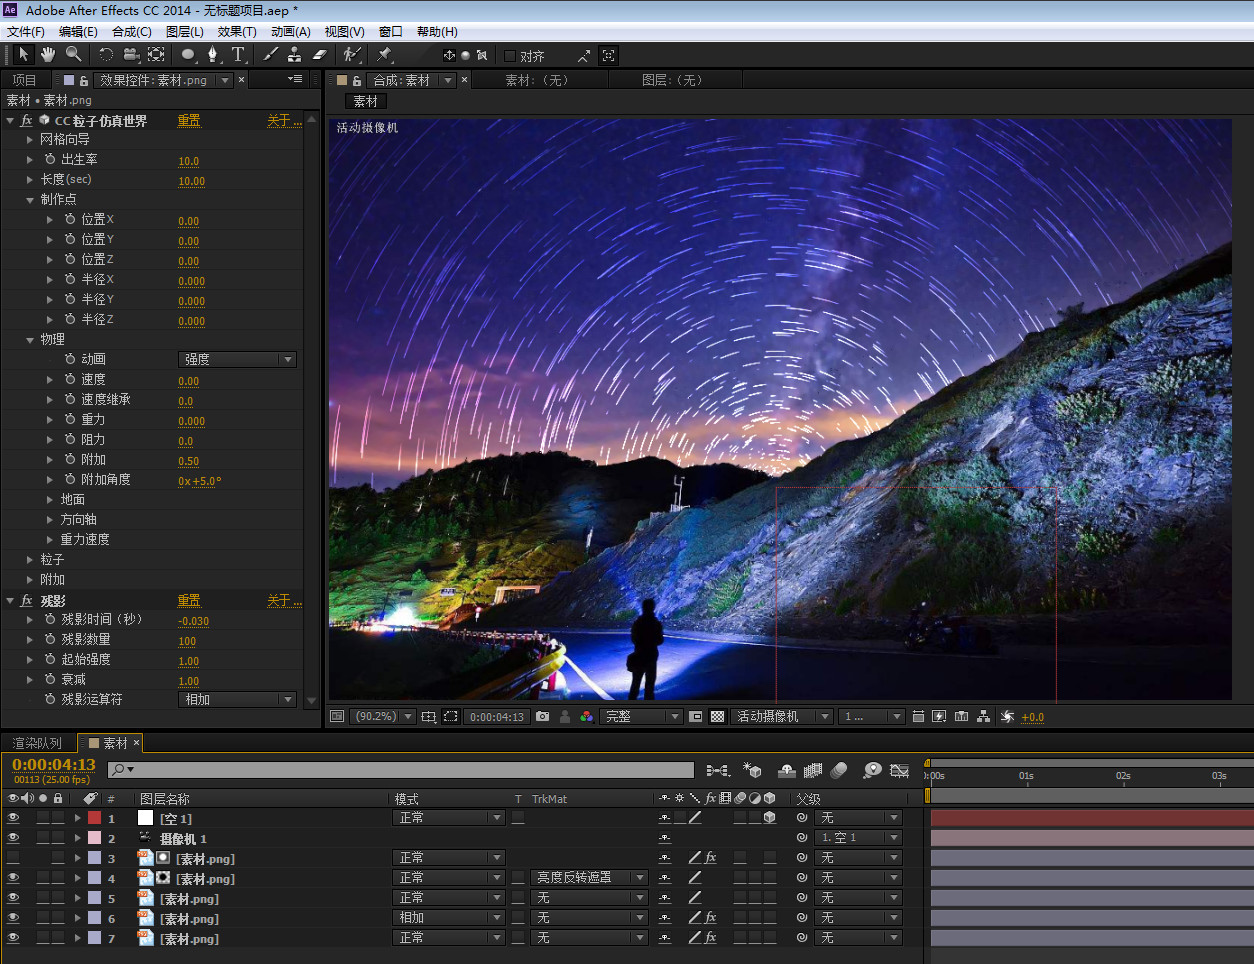Open grid and guide options icon

429,717
